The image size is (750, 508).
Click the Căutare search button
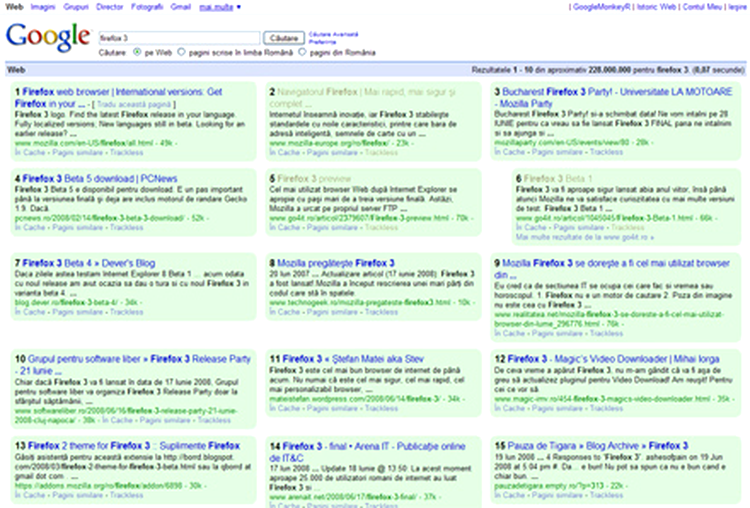pos(284,38)
